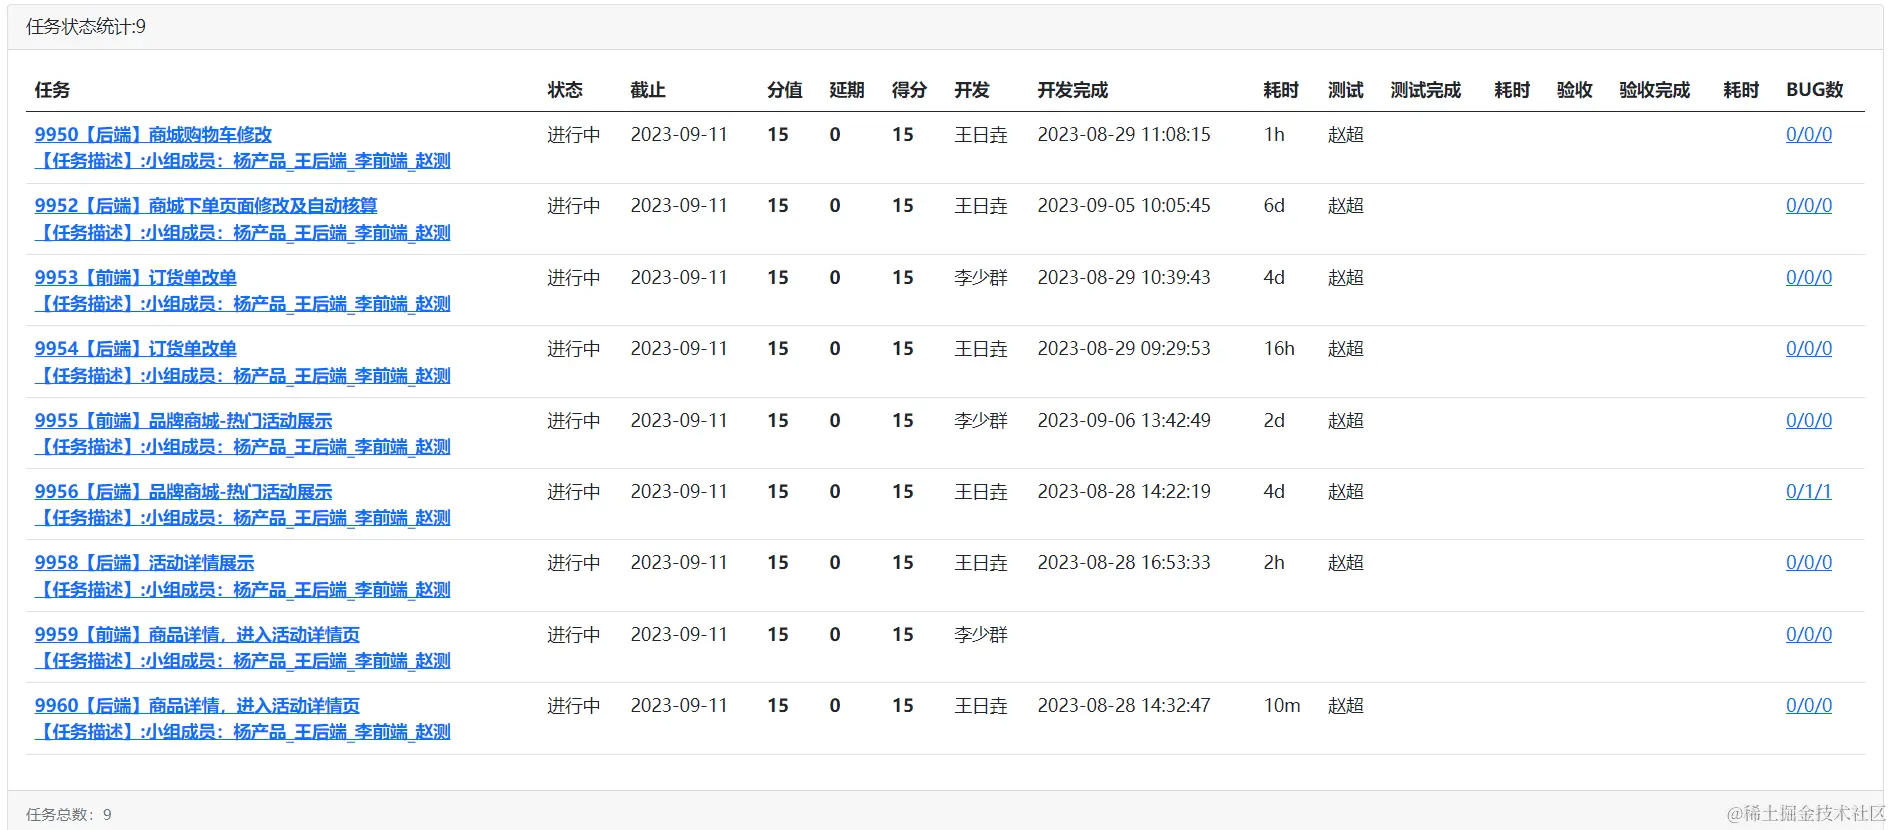Image resolution: width=1893 pixels, height=830 pixels.
Task: Select completion time 2023-08-28 14:22:19
Action: (1124, 492)
